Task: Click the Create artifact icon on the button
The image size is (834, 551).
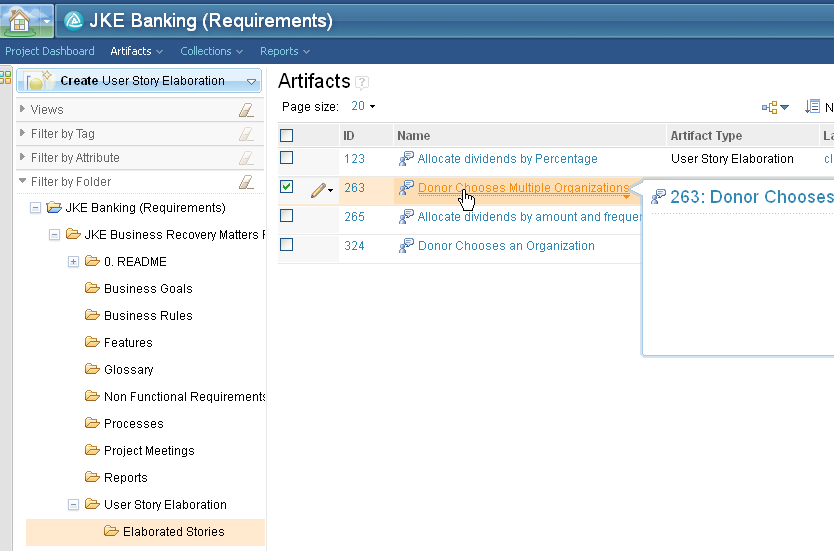Action: [38, 81]
